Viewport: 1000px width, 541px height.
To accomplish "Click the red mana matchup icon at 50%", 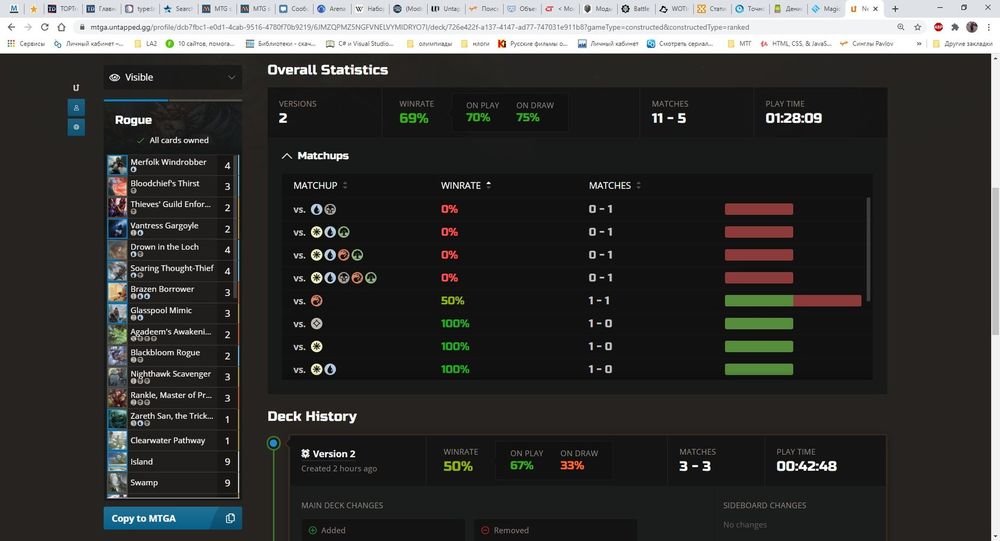I will (x=317, y=301).
